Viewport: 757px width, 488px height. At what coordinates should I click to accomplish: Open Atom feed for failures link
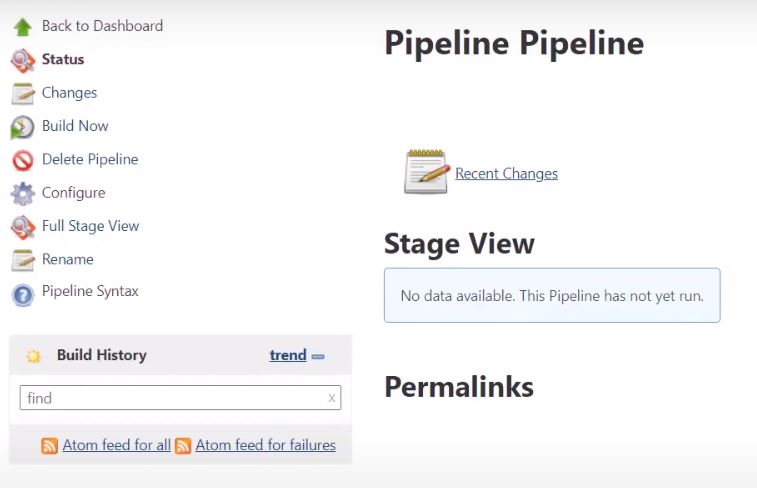pyautogui.click(x=265, y=445)
